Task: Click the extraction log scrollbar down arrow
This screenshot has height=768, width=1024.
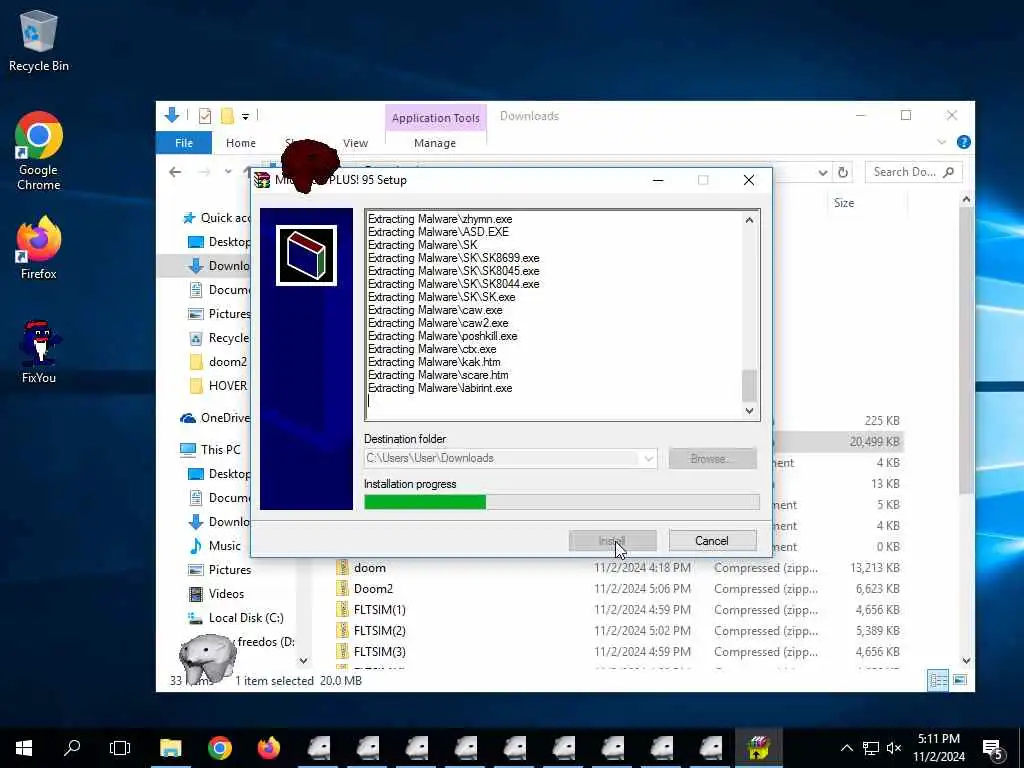Action: click(749, 411)
